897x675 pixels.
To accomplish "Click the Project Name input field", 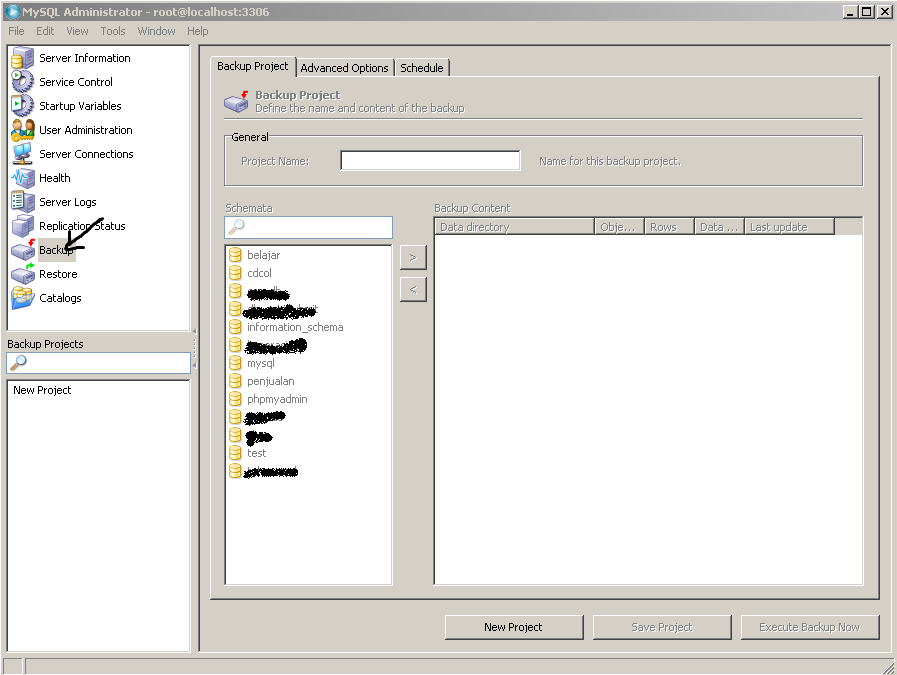I will 430,161.
